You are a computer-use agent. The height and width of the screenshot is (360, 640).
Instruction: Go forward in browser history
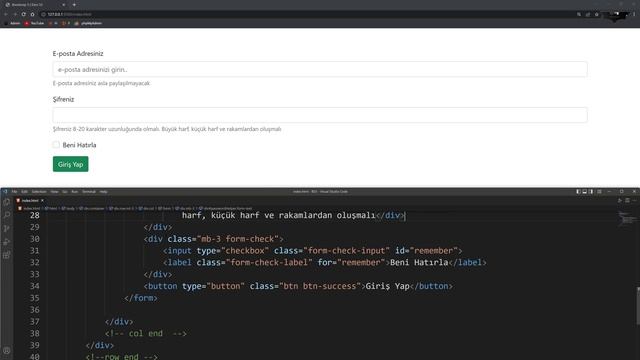pyautogui.click(x=15, y=14)
